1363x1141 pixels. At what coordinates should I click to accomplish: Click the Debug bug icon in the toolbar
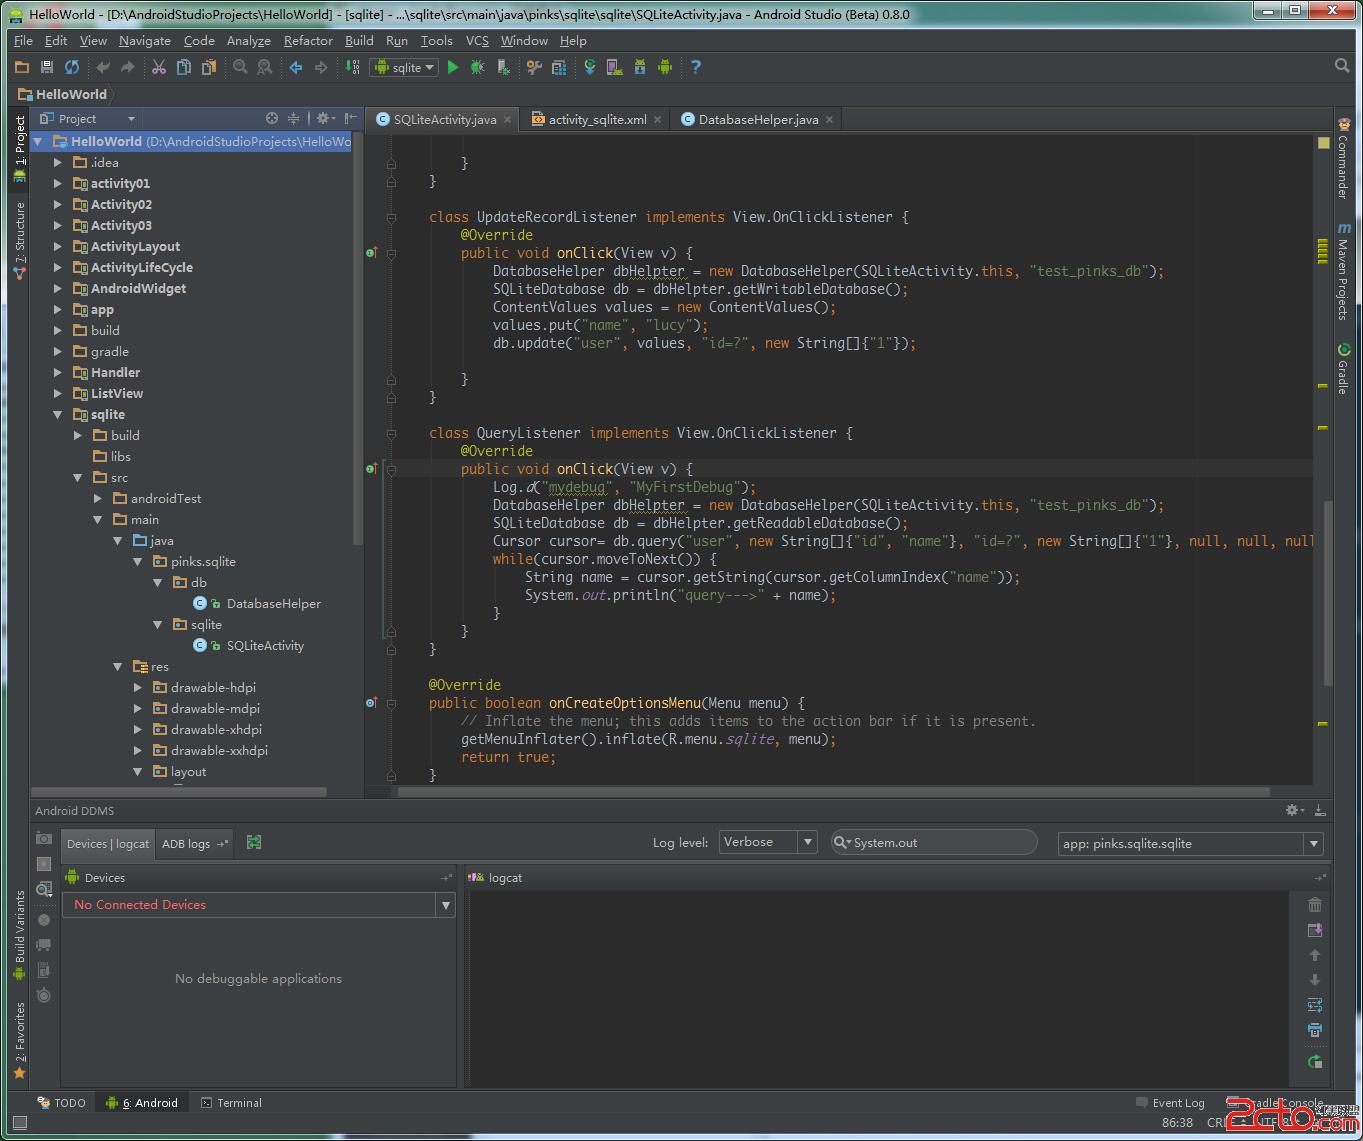click(478, 67)
